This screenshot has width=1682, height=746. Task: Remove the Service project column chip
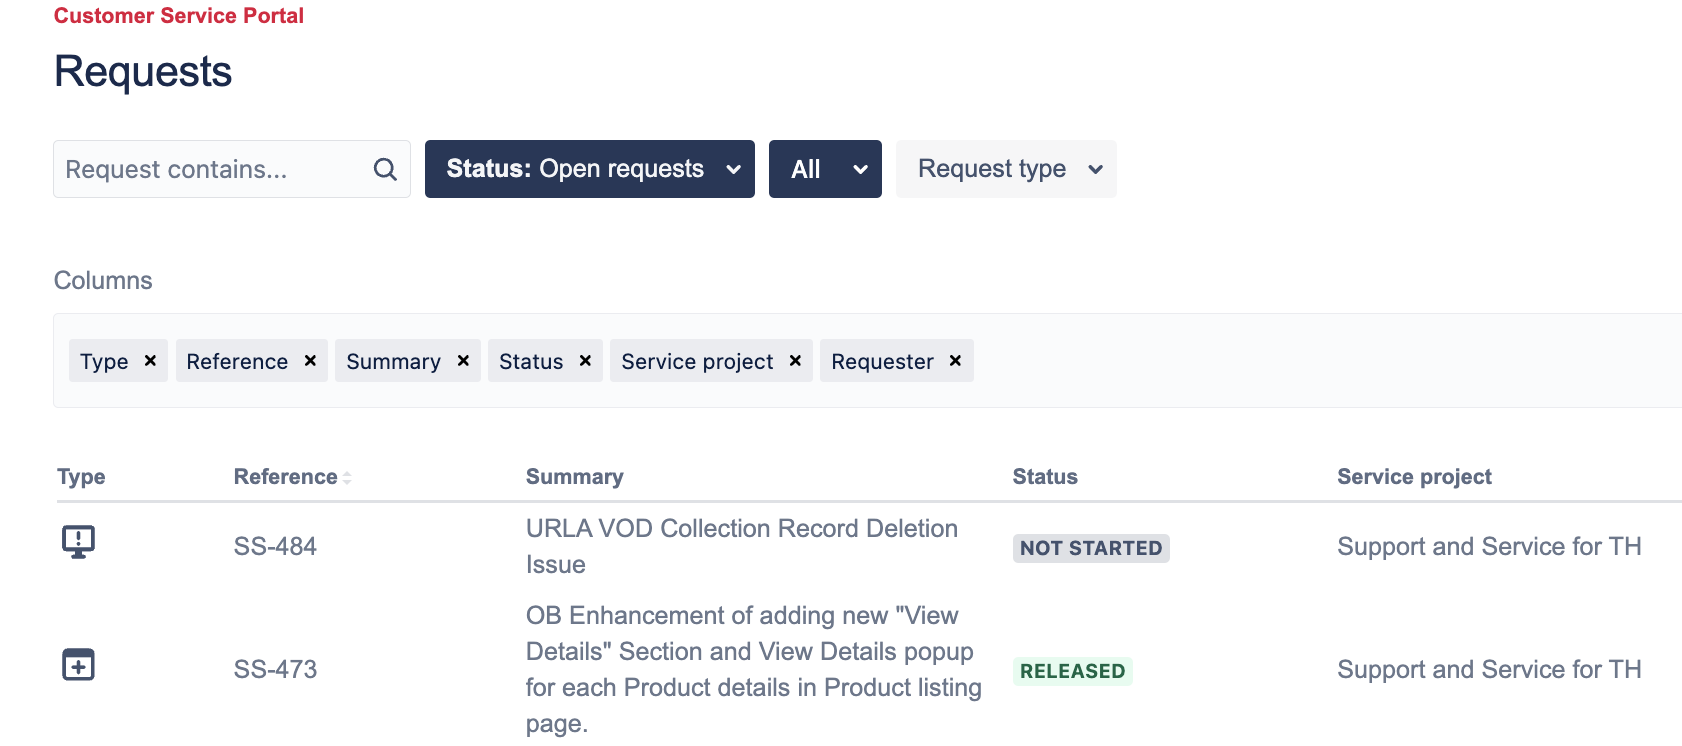point(795,360)
